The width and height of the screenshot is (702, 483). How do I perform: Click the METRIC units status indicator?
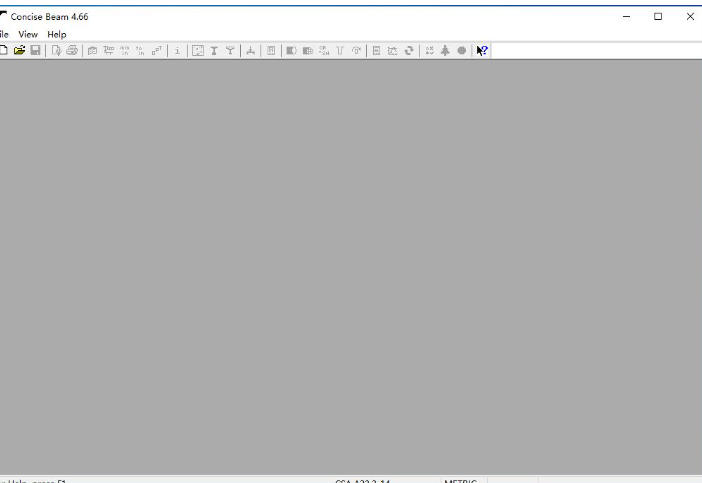(x=461, y=480)
